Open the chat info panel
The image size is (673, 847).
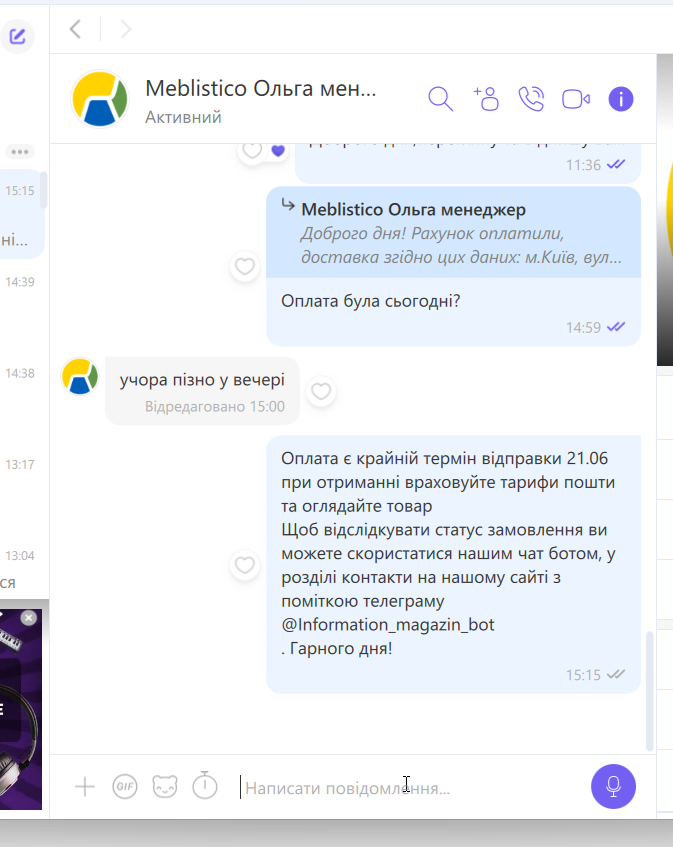tap(621, 99)
